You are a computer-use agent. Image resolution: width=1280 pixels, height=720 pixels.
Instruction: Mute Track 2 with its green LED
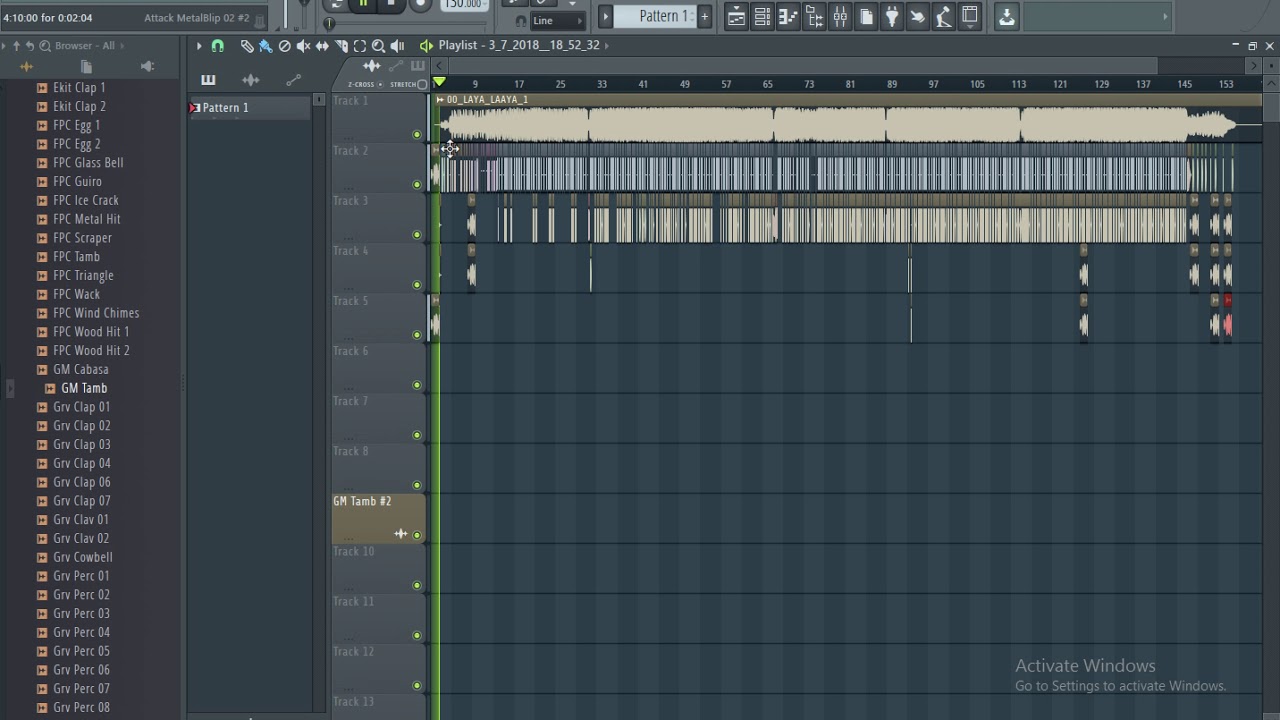(x=417, y=185)
